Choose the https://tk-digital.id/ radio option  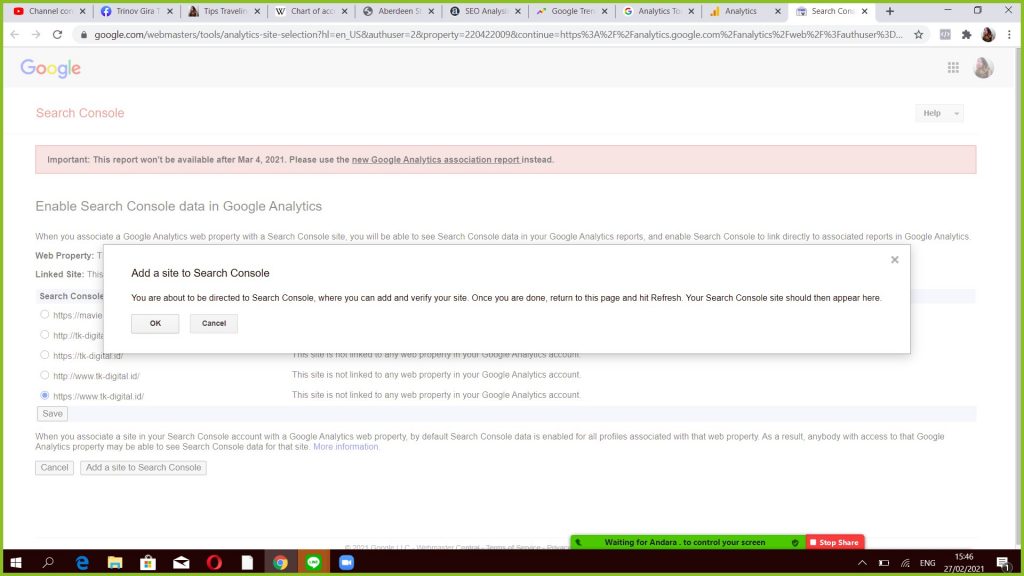point(45,355)
